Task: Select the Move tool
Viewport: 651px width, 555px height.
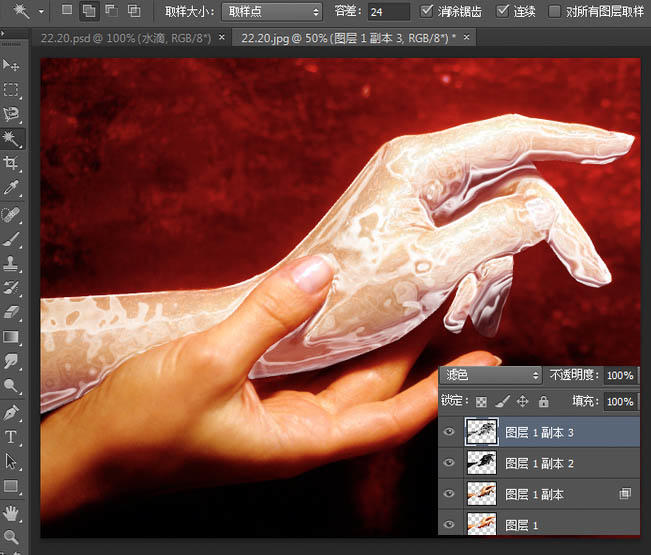Action: click(12, 65)
